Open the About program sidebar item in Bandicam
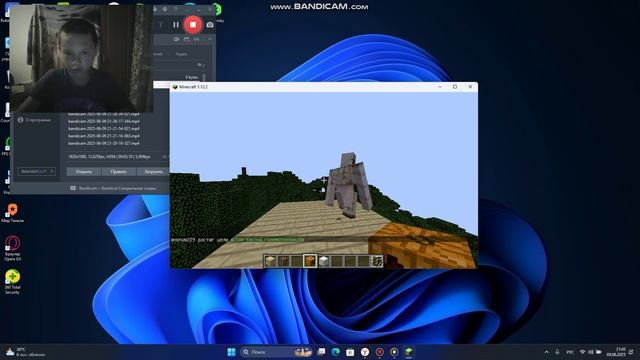Screen dimensions: 640x360 pyautogui.click(x=35, y=120)
